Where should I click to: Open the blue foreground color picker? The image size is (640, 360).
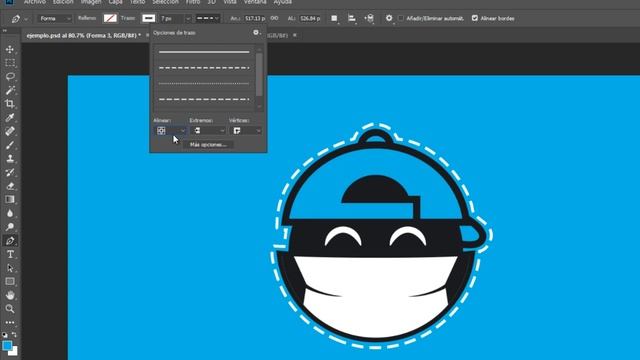pyautogui.click(x=7, y=346)
